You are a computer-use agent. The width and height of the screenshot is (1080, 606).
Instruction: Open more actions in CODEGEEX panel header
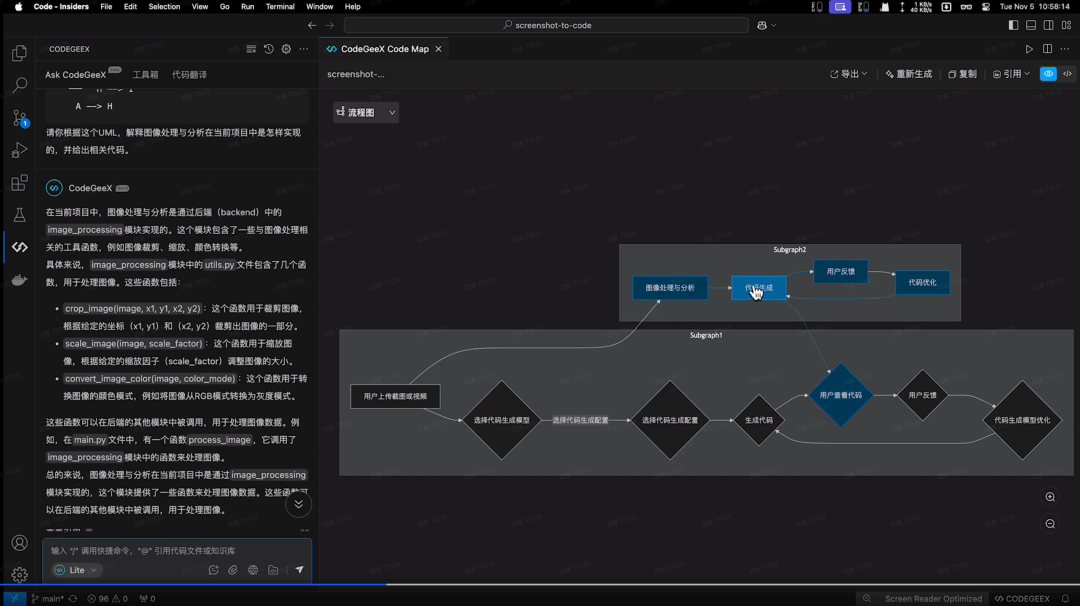click(x=304, y=49)
